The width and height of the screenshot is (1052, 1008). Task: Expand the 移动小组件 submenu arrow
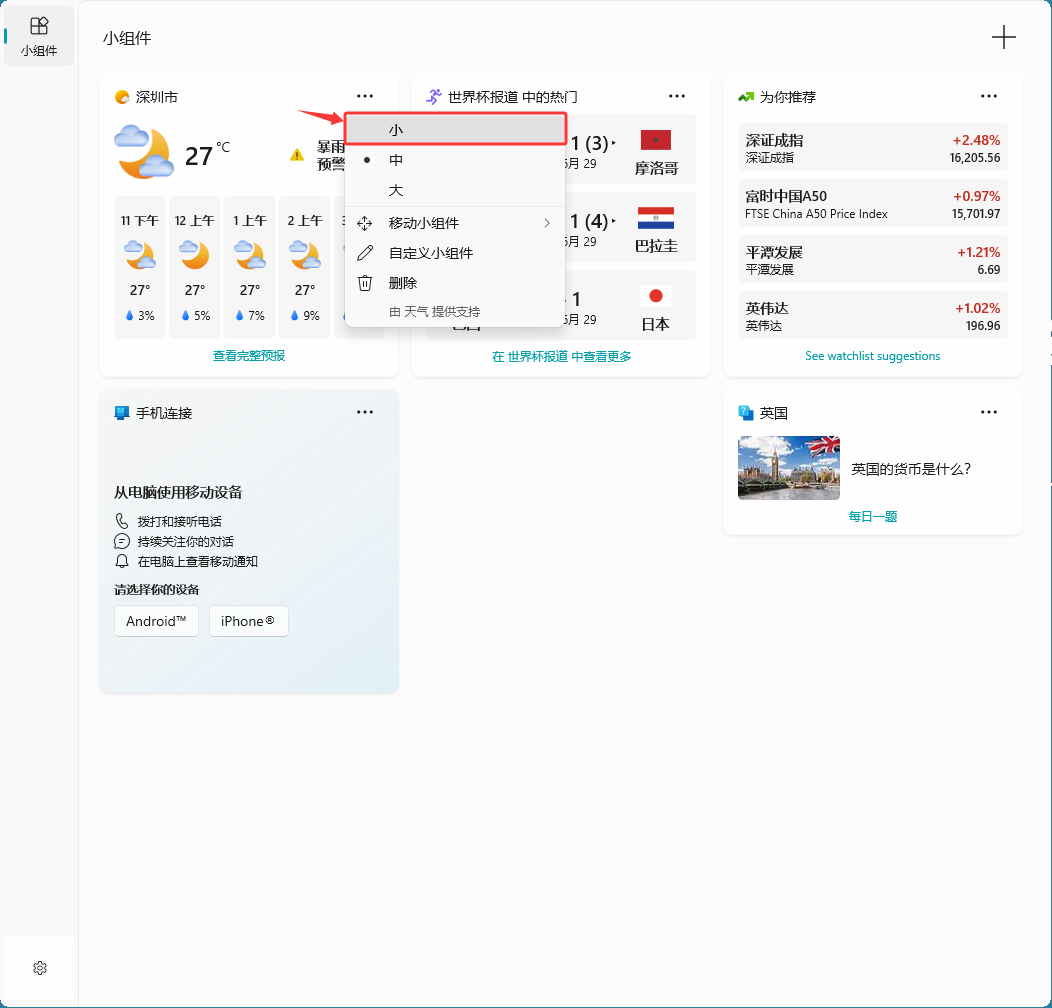point(547,223)
